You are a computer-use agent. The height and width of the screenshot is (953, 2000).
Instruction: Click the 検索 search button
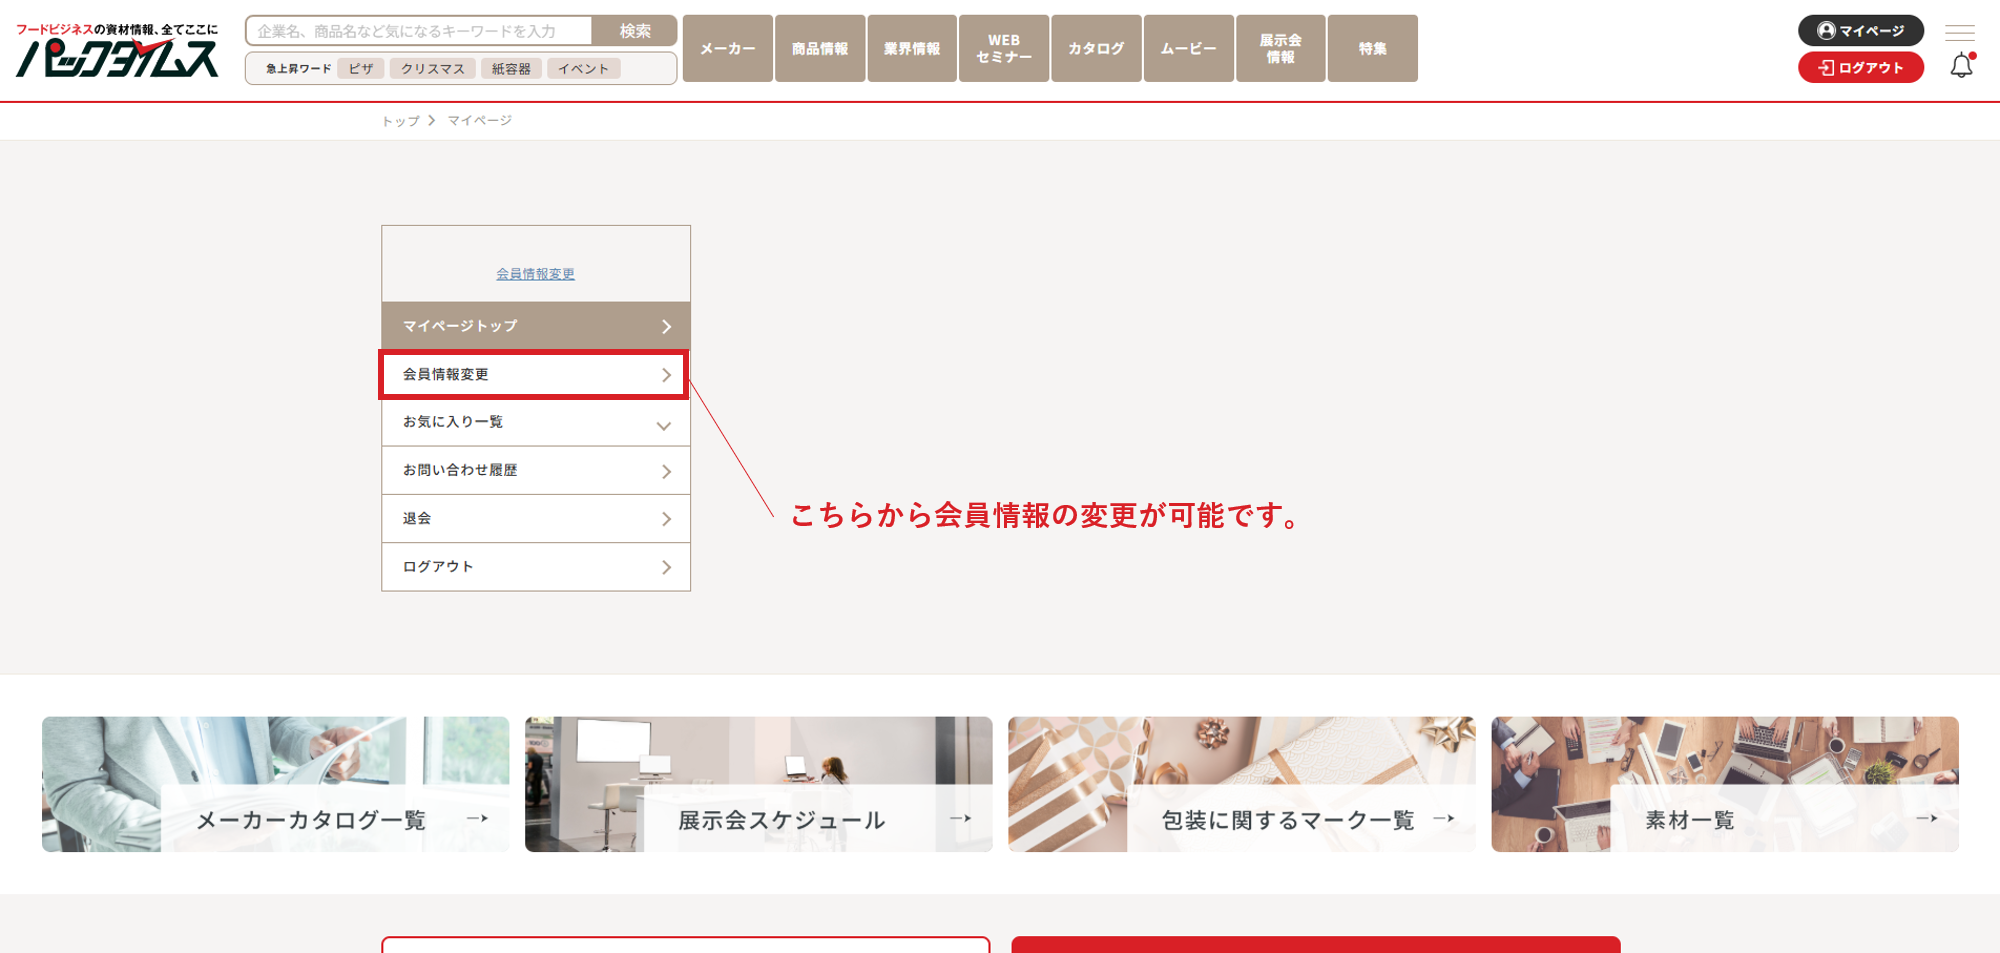pos(634,31)
